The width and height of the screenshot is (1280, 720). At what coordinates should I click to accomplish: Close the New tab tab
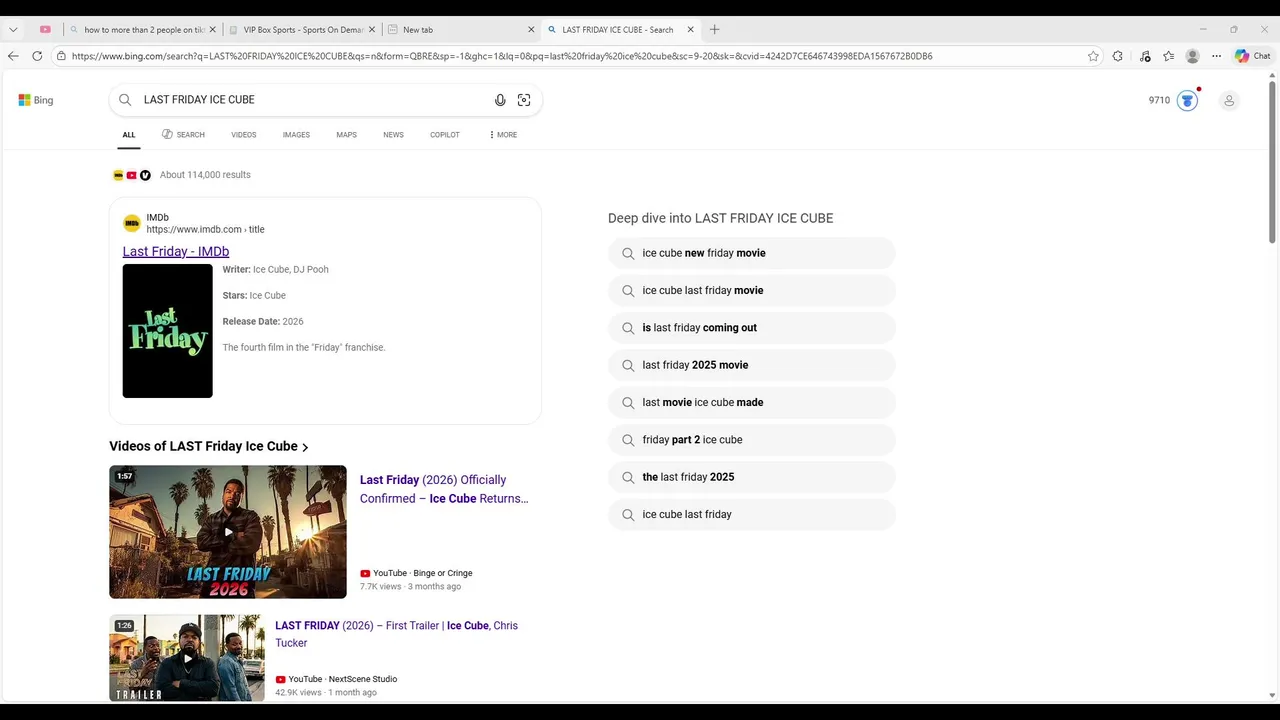[531, 30]
